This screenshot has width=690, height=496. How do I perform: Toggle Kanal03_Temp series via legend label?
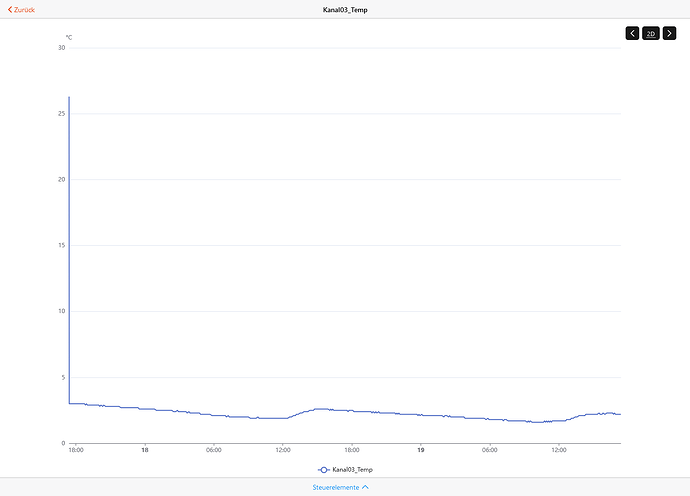pyautogui.click(x=352, y=469)
